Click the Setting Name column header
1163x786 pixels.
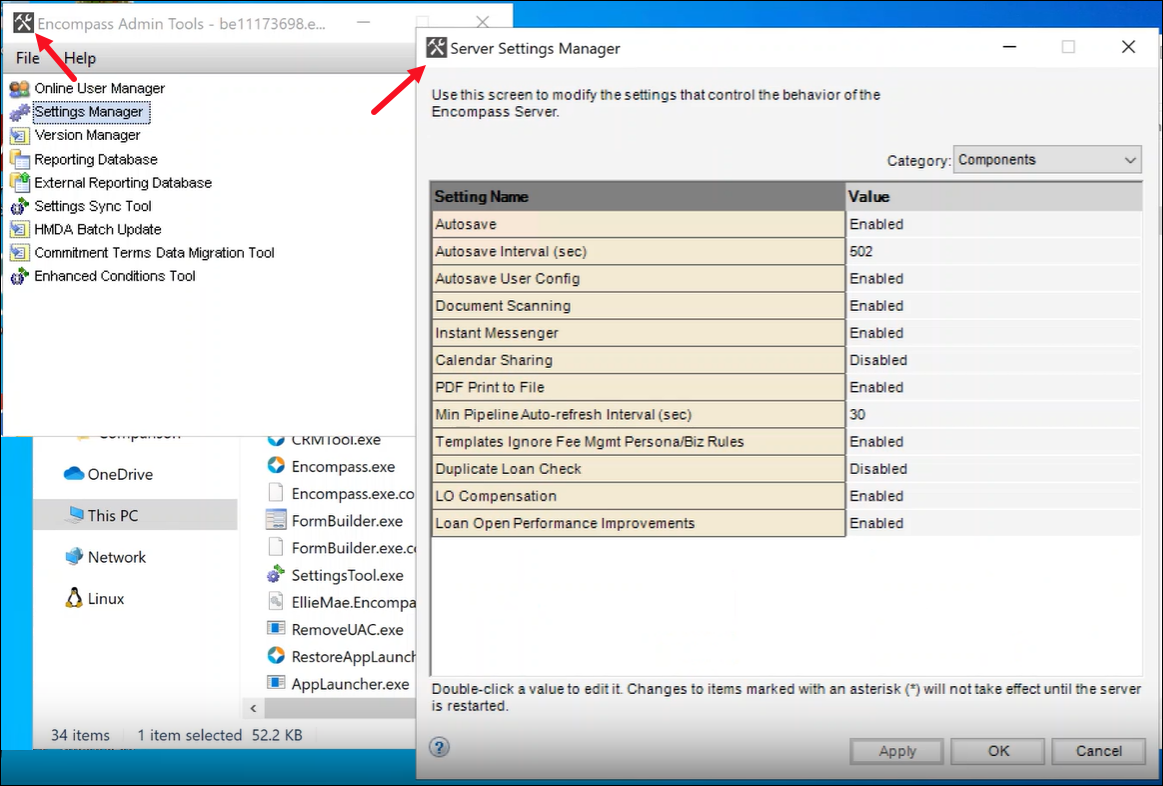pos(638,196)
